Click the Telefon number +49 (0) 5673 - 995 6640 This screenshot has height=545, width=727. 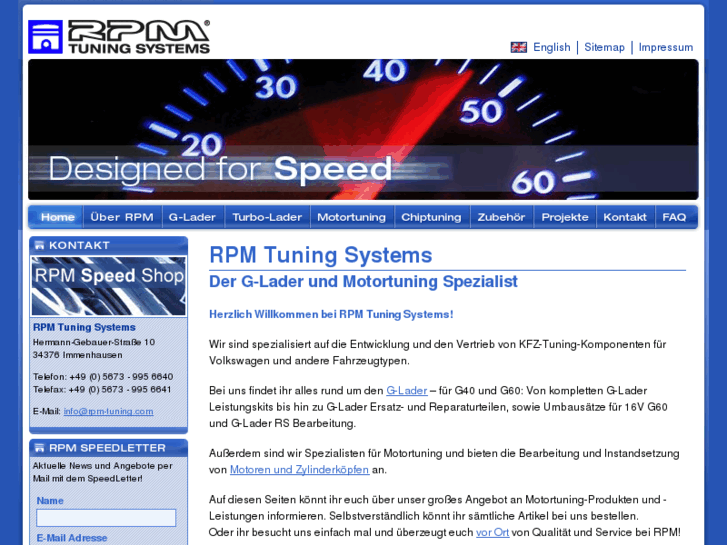[121, 377]
